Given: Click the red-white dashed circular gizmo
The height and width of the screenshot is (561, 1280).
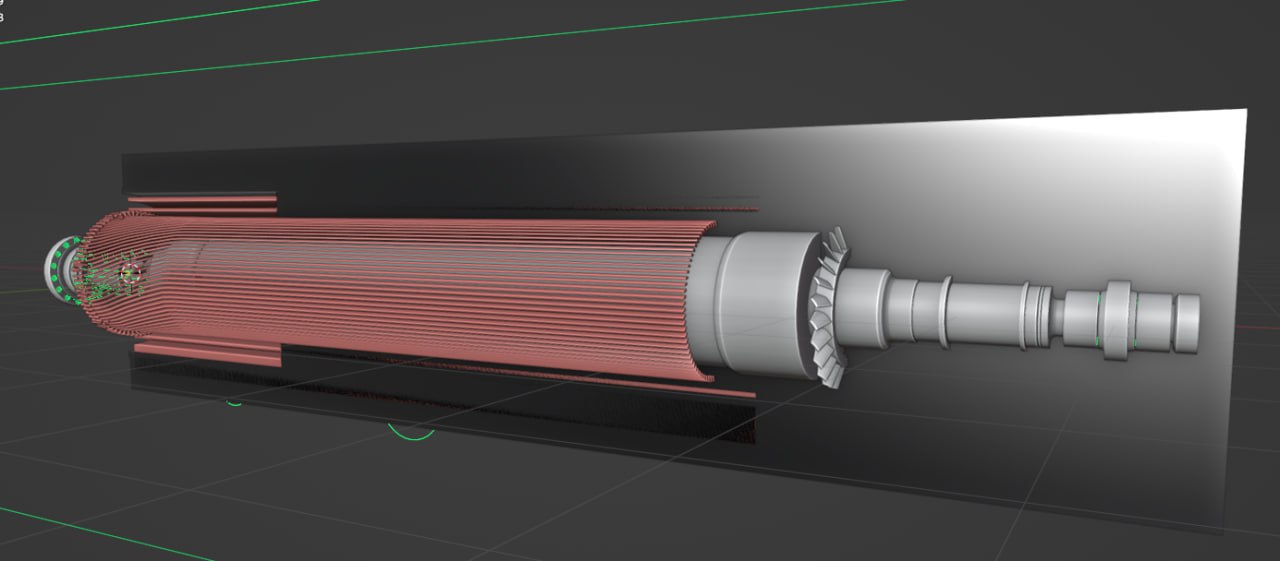Looking at the screenshot, I should [x=127, y=272].
